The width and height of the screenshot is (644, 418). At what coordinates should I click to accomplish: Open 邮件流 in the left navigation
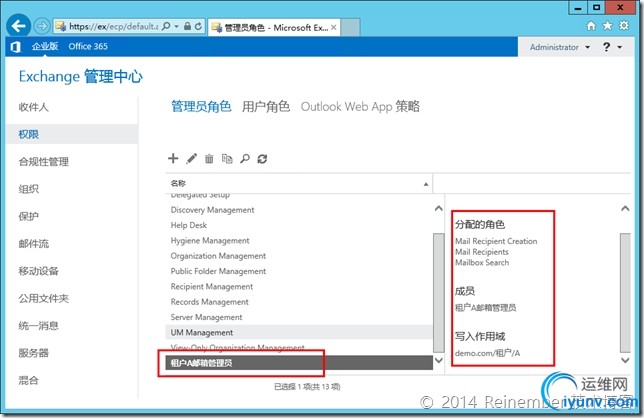pyautogui.click(x=33, y=243)
